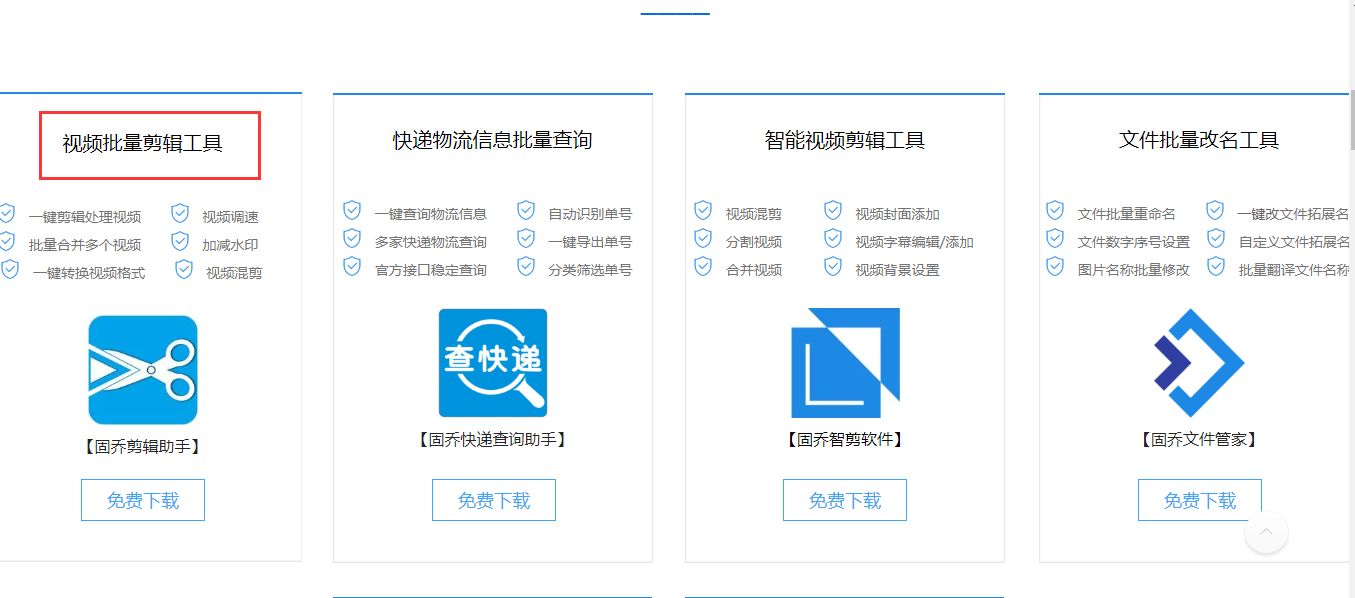Viewport: 1355px width, 598px height.
Task: Click the back-to-top round arrow button
Action: (1266, 532)
